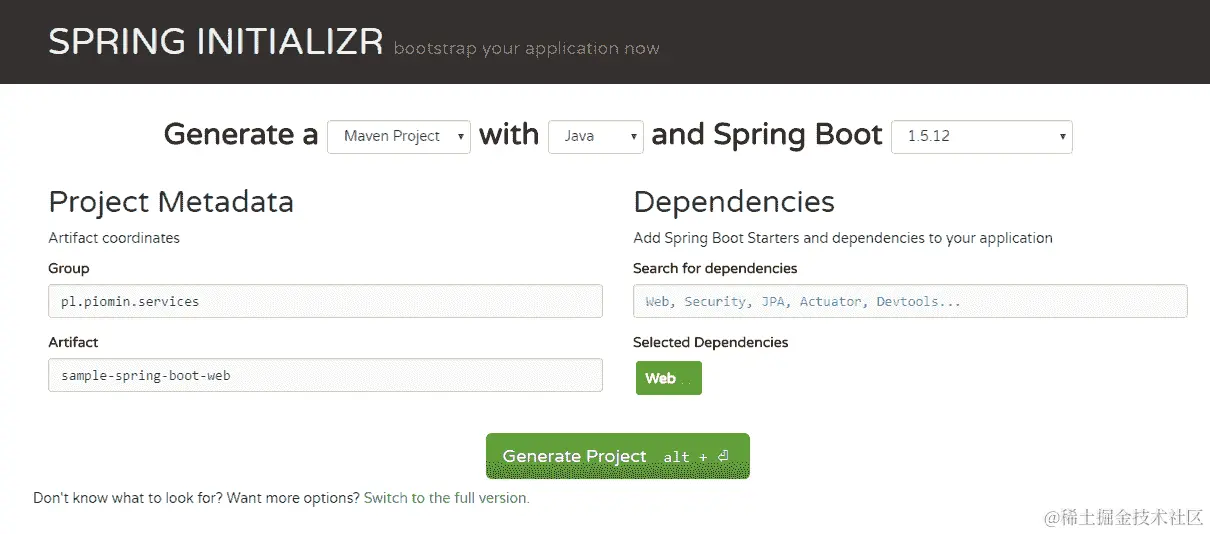Viewport: 1210px width, 534px height.
Task: Open the Java language dropdown
Action: [595, 136]
